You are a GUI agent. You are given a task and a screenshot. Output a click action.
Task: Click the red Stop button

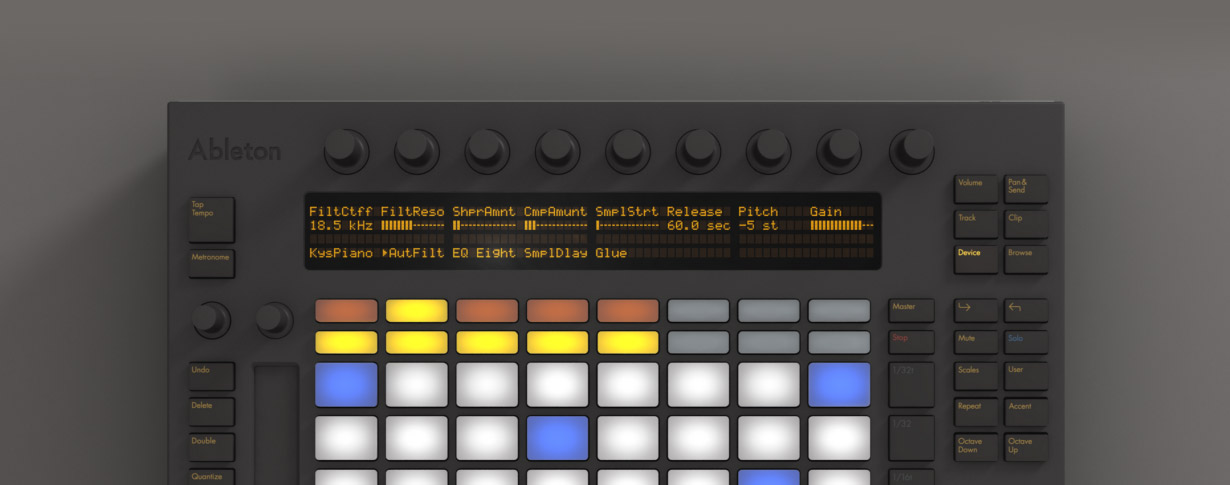[911, 342]
